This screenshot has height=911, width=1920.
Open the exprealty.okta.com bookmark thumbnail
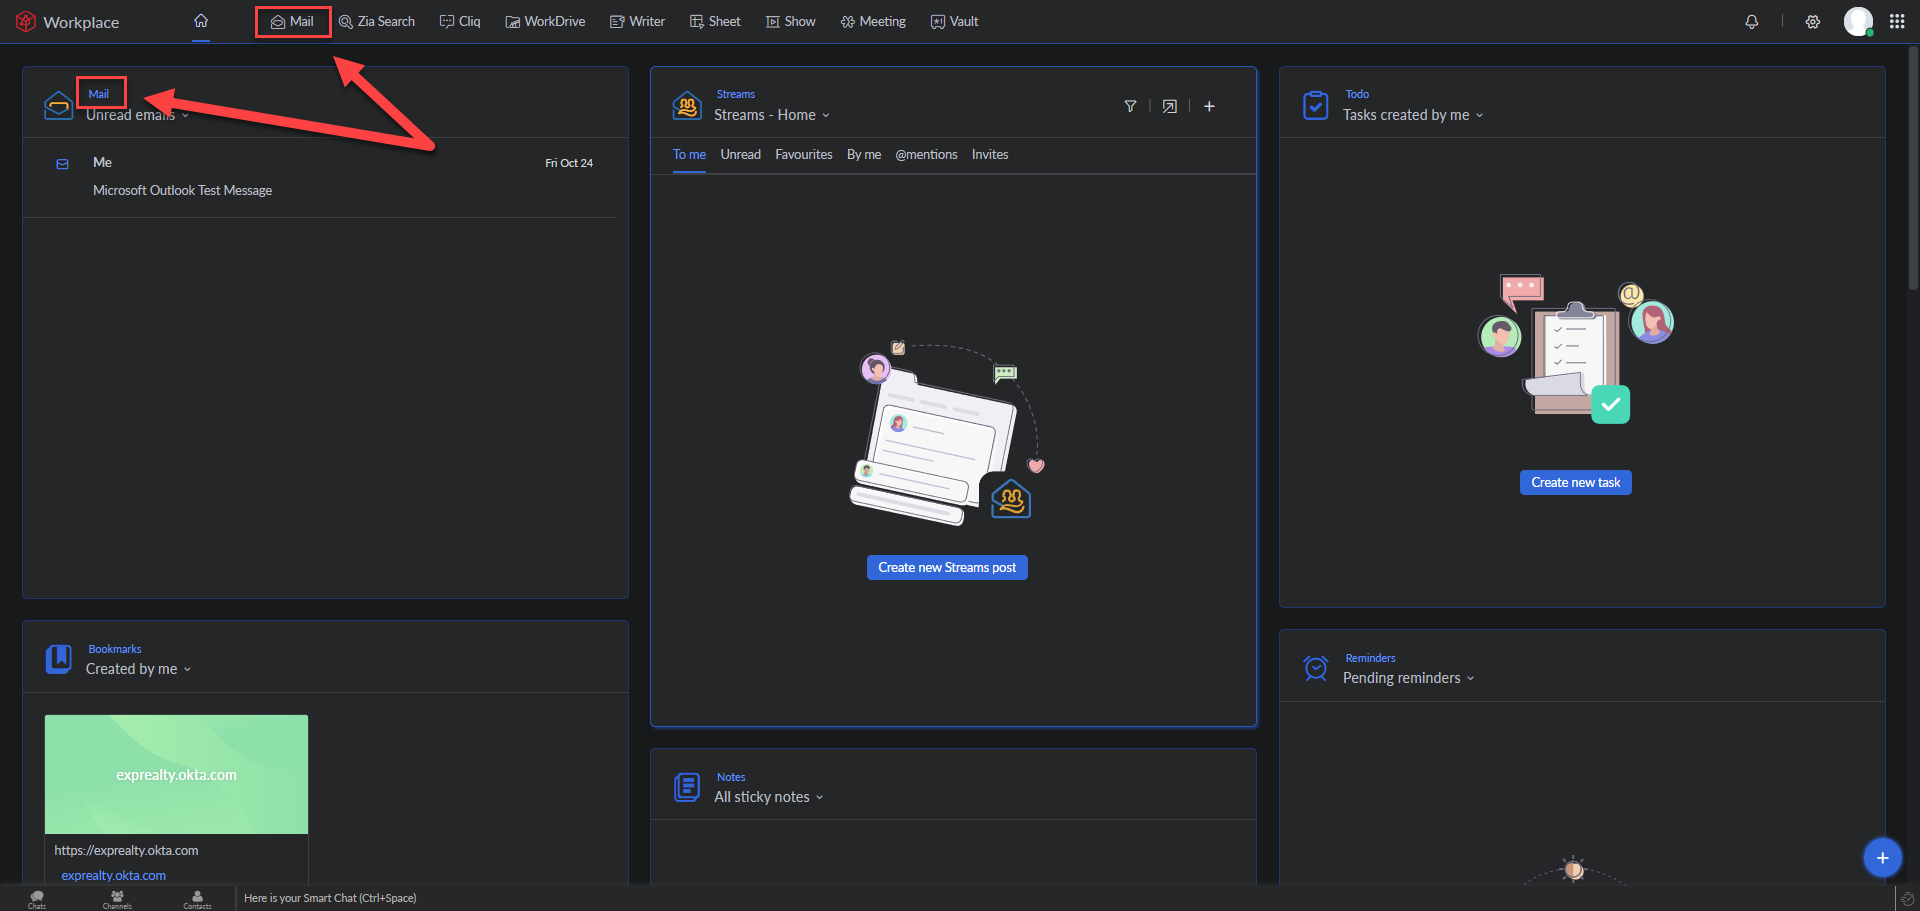pos(176,774)
